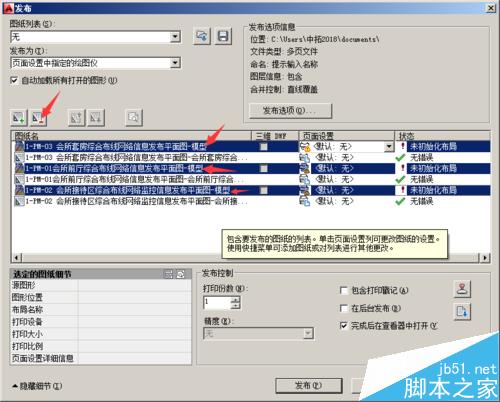Click the 图纸名 column header

(131, 136)
